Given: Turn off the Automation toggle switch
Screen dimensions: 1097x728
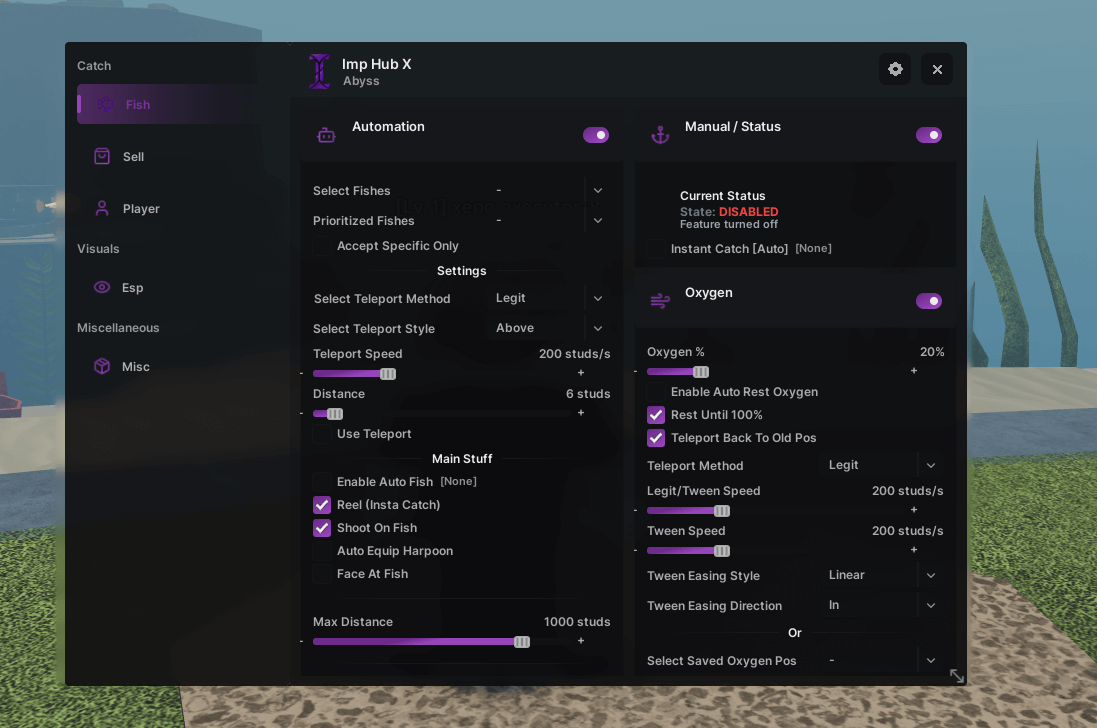Looking at the screenshot, I should (x=596, y=135).
